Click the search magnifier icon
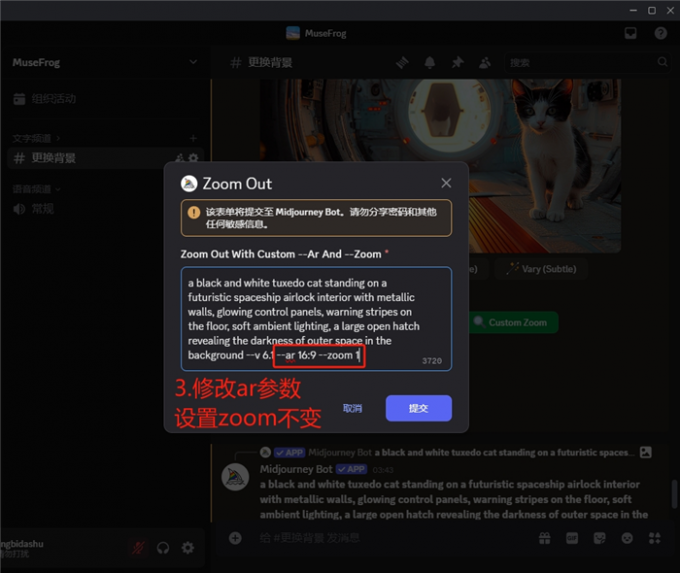Image resolution: width=680 pixels, height=573 pixels. click(x=662, y=62)
